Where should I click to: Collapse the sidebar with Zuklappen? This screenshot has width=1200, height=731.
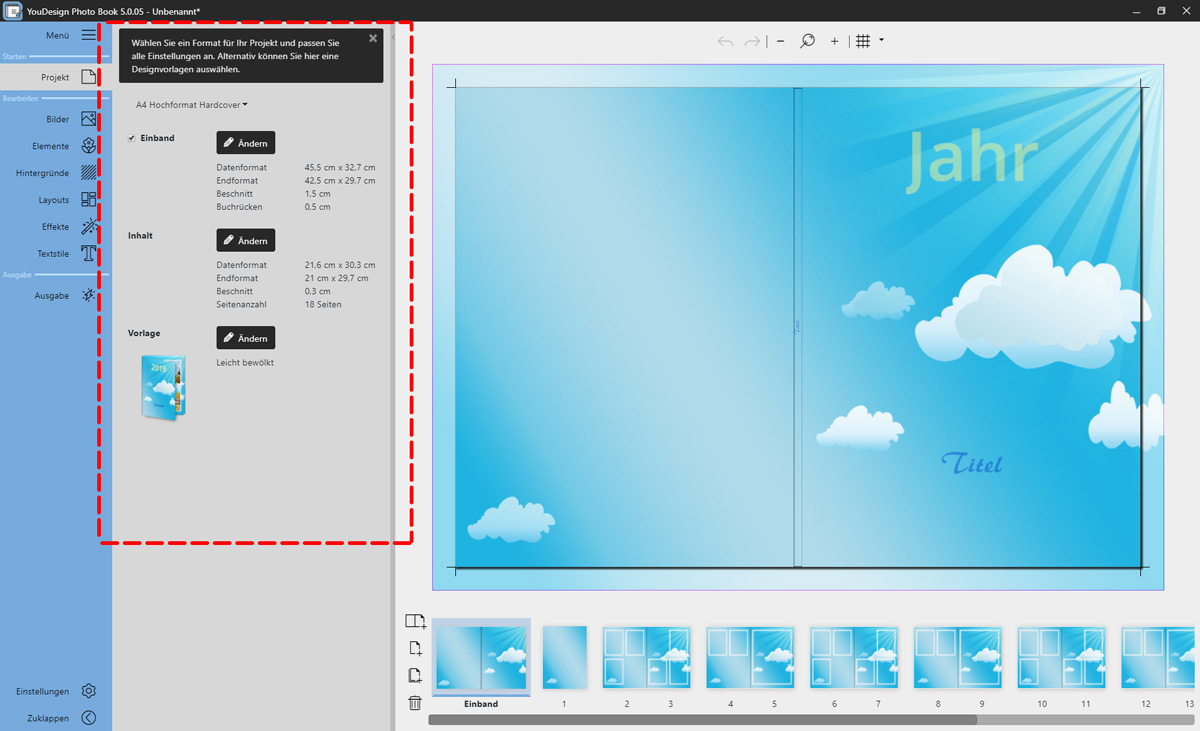[x=89, y=718]
